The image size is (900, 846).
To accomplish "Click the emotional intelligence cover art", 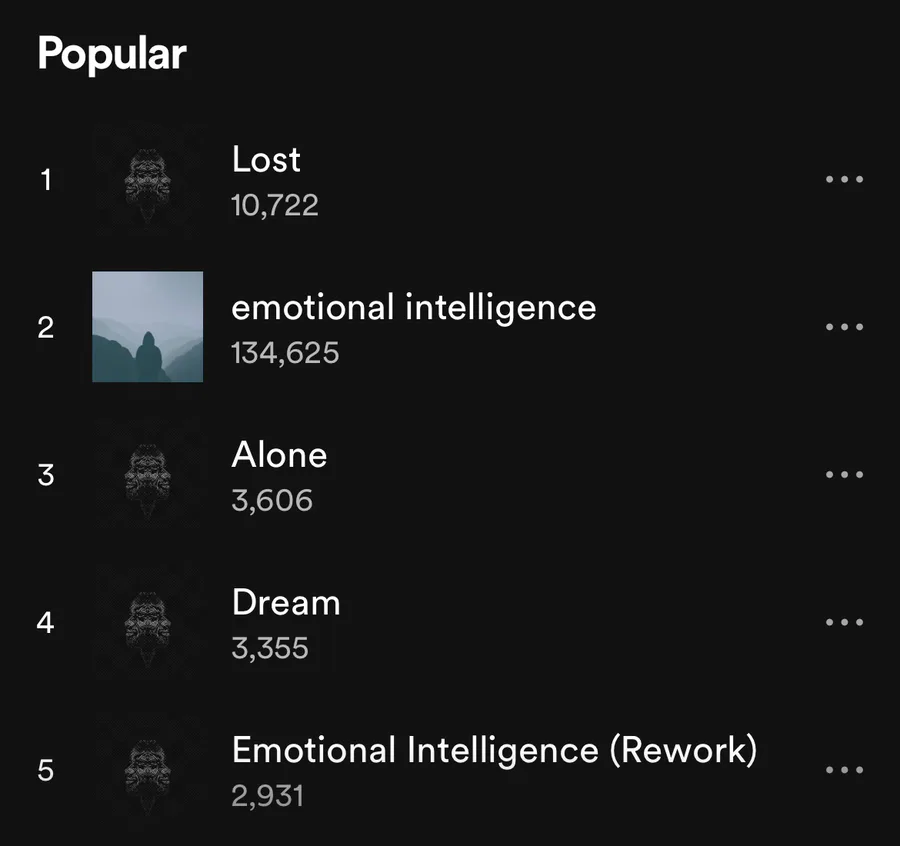I will pos(147,327).
